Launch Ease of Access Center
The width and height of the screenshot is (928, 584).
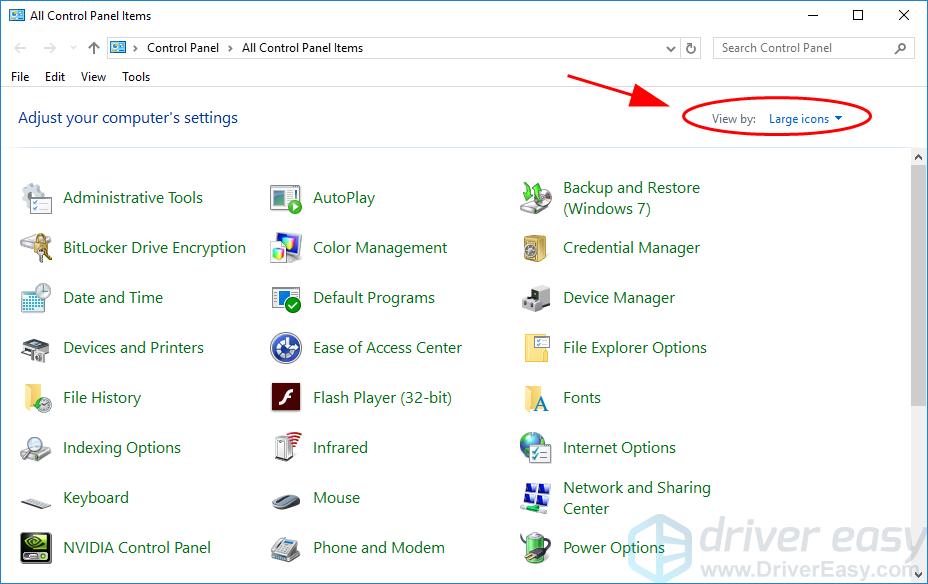[388, 348]
